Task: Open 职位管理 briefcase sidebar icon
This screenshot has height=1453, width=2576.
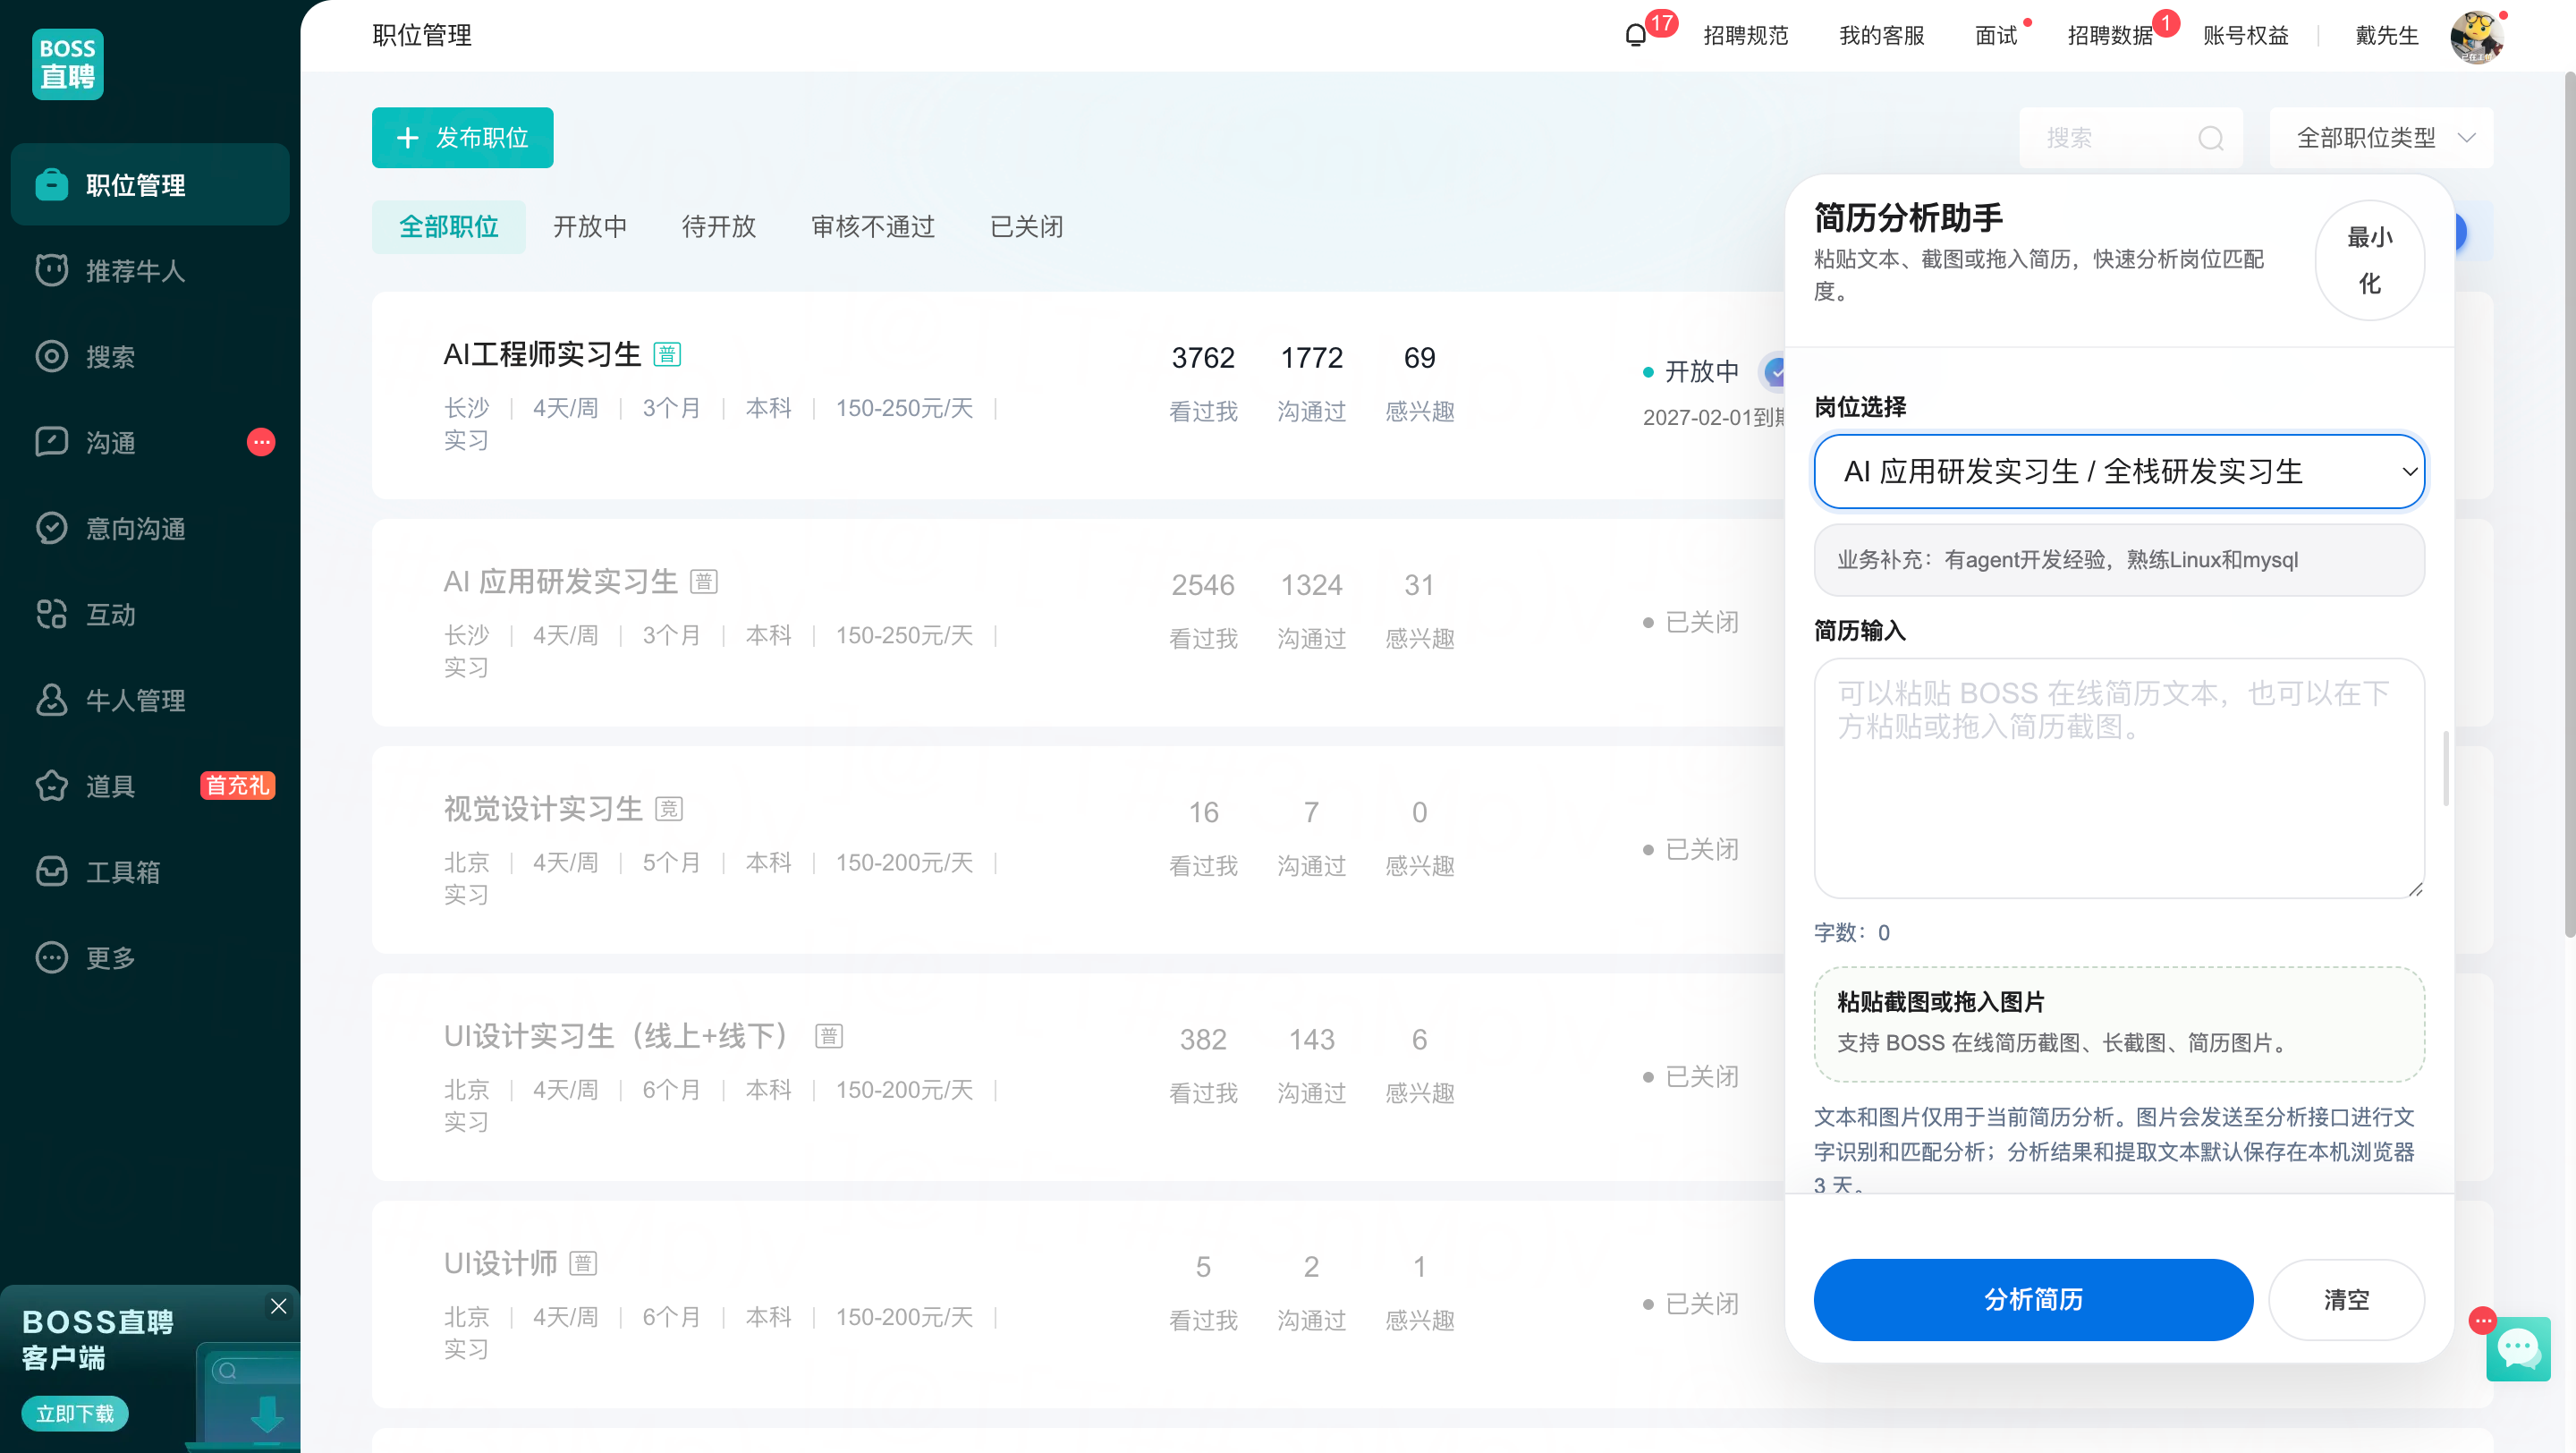Action: 51,185
